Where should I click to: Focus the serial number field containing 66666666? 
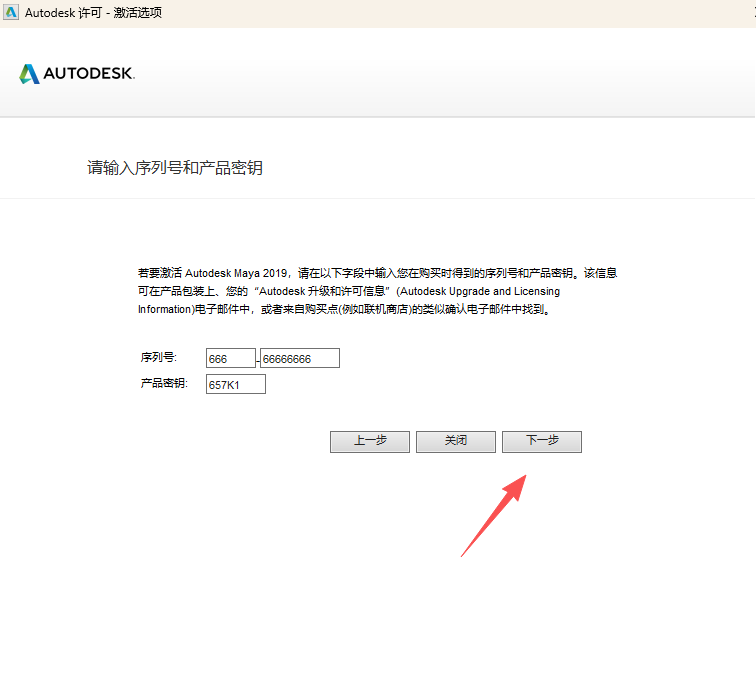pos(300,358)
